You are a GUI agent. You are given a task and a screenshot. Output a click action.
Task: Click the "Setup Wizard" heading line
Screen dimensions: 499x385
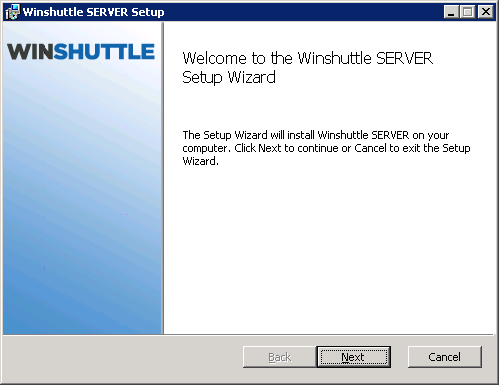click(x=229, y=77)
